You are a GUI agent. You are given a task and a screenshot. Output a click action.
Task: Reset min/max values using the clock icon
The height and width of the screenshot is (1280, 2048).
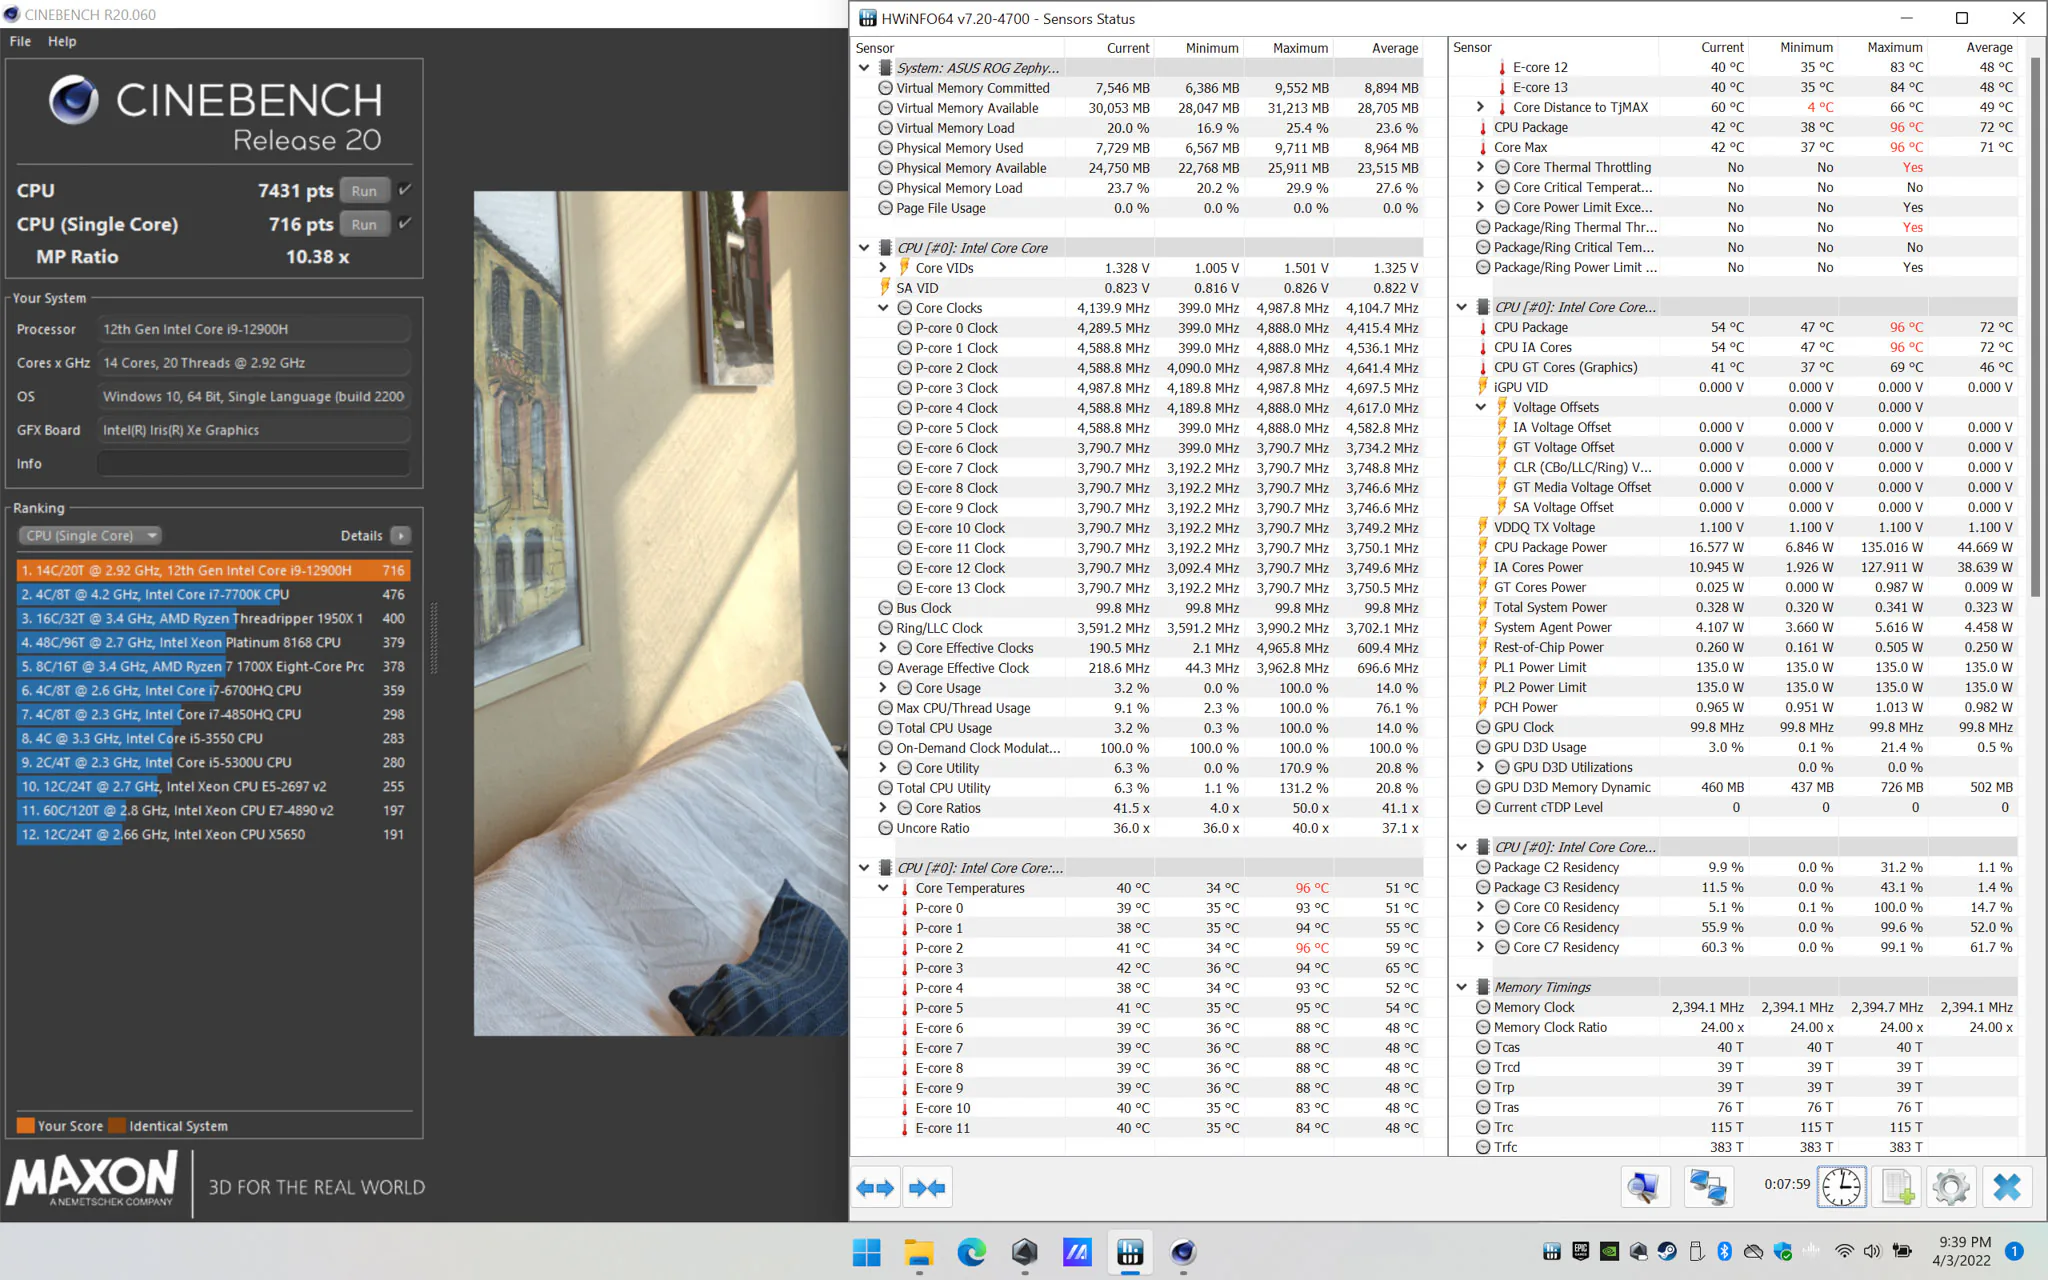1841,1187
